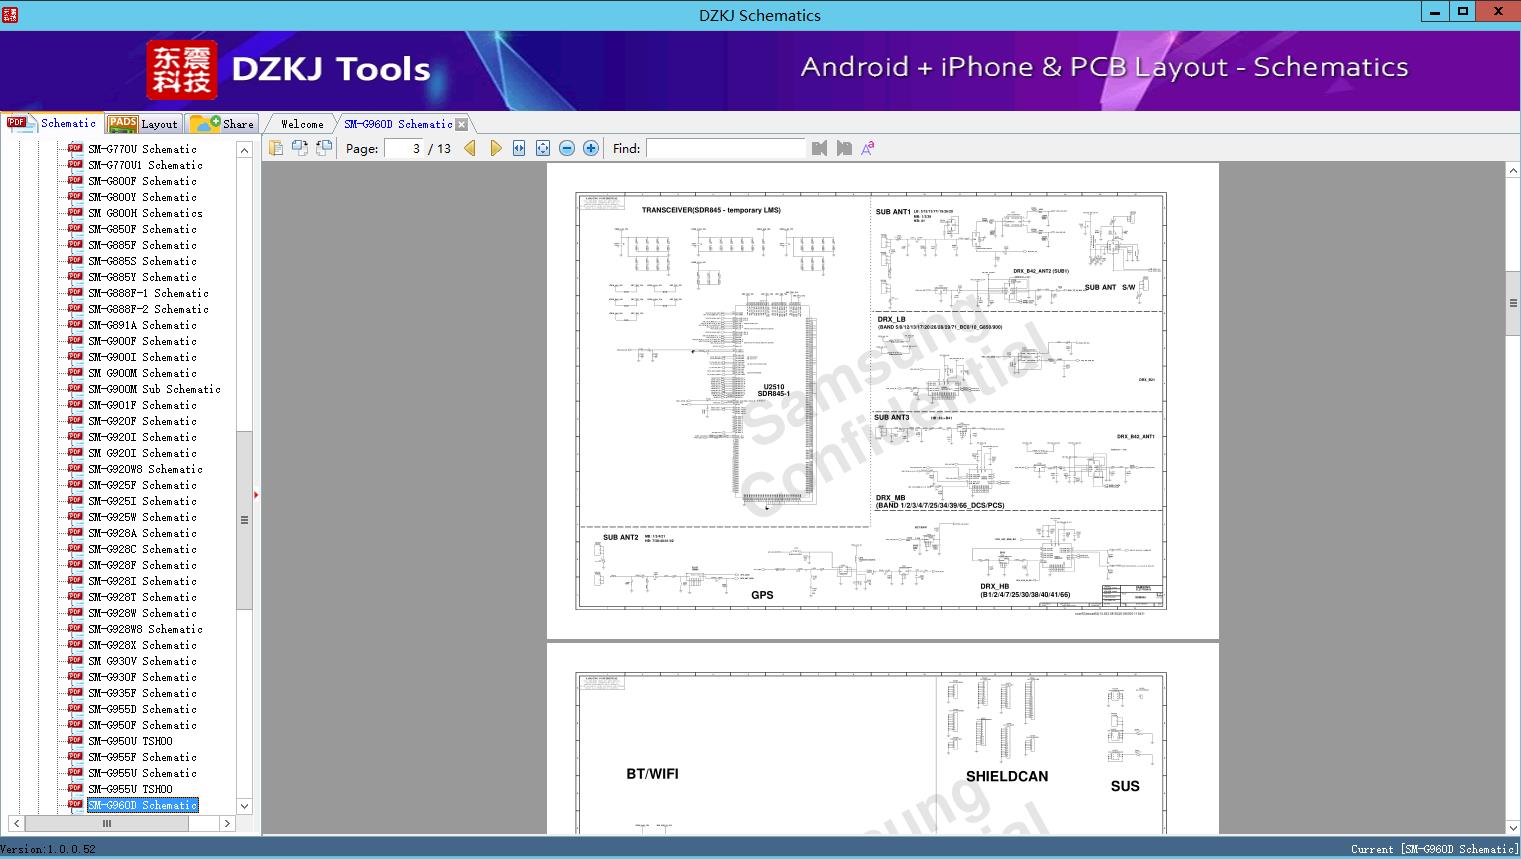
Task: Zoom in on the schematic
Action: pyautogui.click(x=591, y=148)
